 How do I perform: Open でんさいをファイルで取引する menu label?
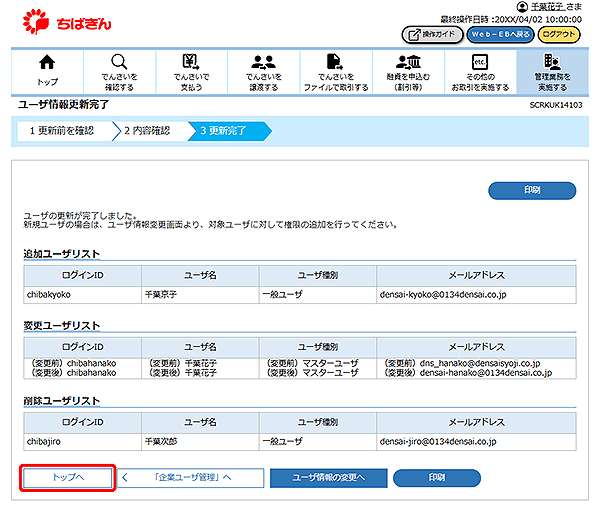tap(336, 82)
